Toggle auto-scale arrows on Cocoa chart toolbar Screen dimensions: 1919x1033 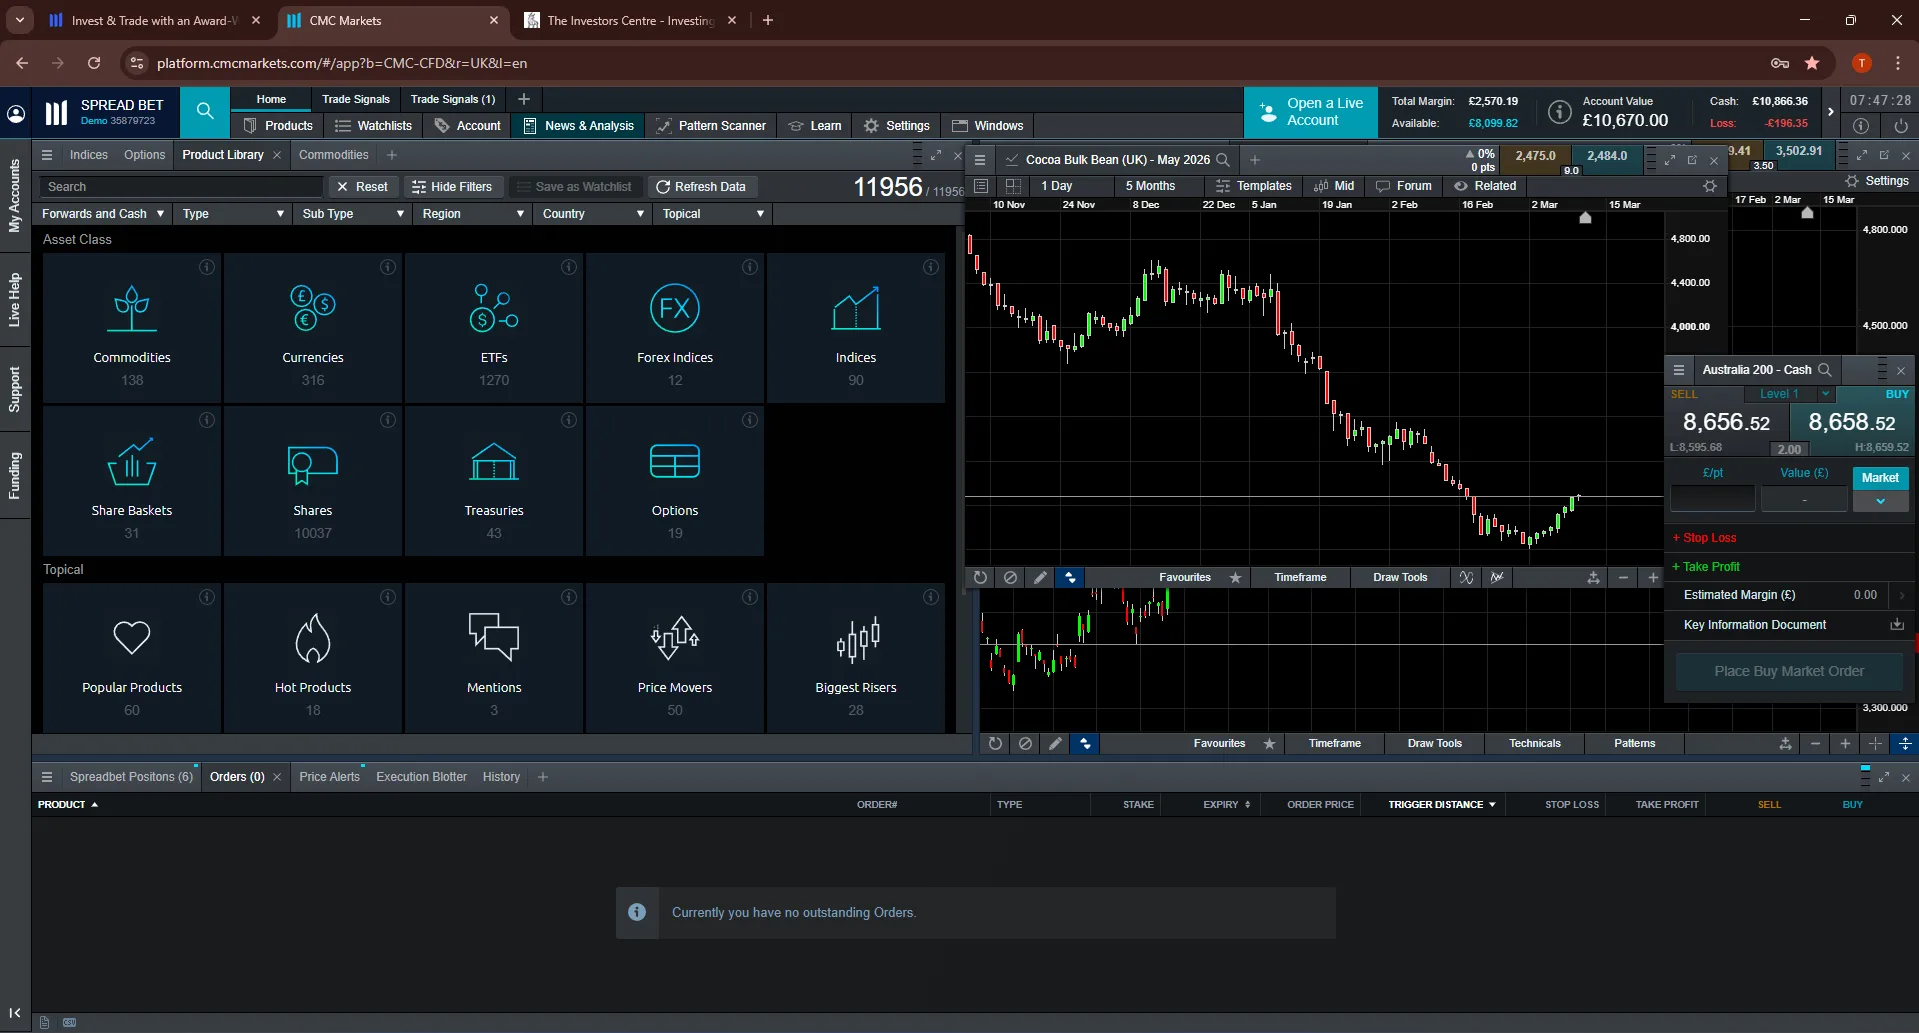[x=1070, y=577]
